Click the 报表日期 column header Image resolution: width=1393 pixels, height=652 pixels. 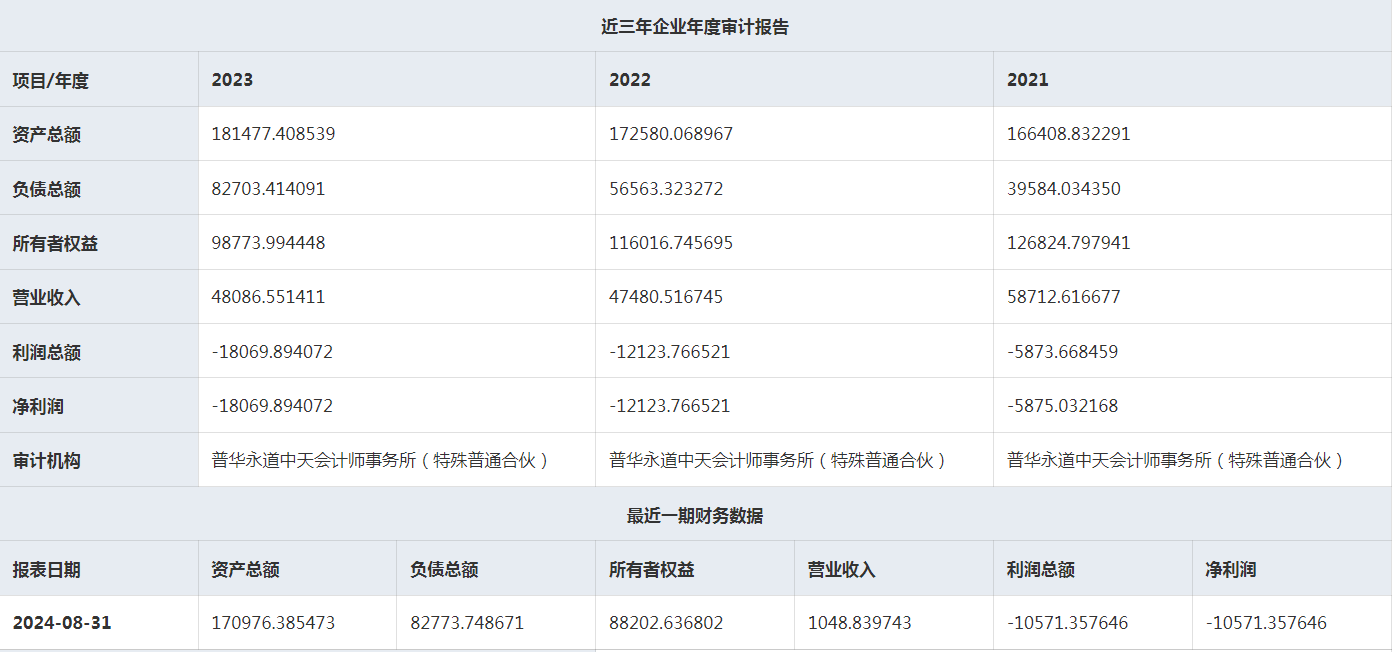(x=47, y=570)
